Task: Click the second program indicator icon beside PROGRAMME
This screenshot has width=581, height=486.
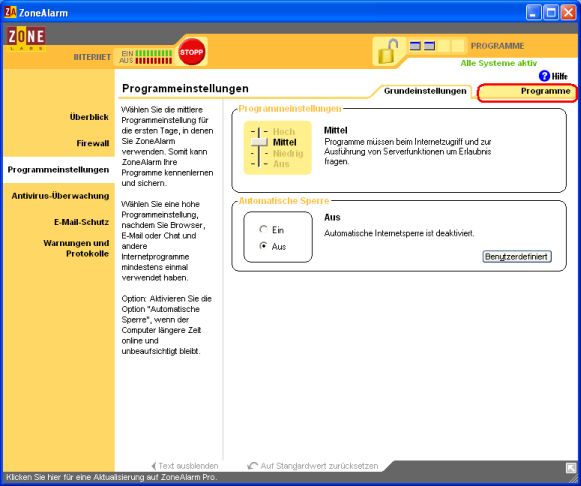Action: (429, 46)
